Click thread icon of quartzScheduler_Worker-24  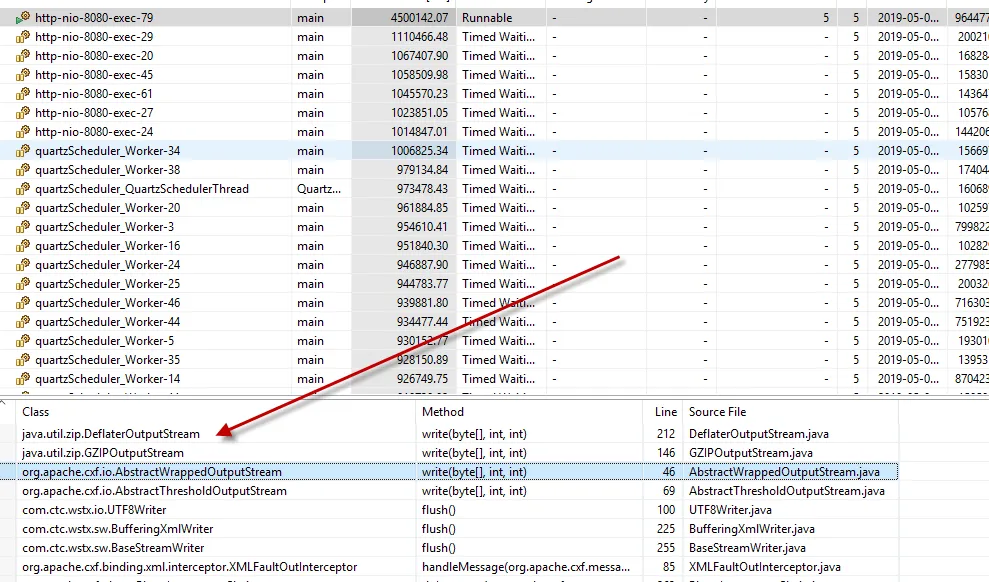23,264
